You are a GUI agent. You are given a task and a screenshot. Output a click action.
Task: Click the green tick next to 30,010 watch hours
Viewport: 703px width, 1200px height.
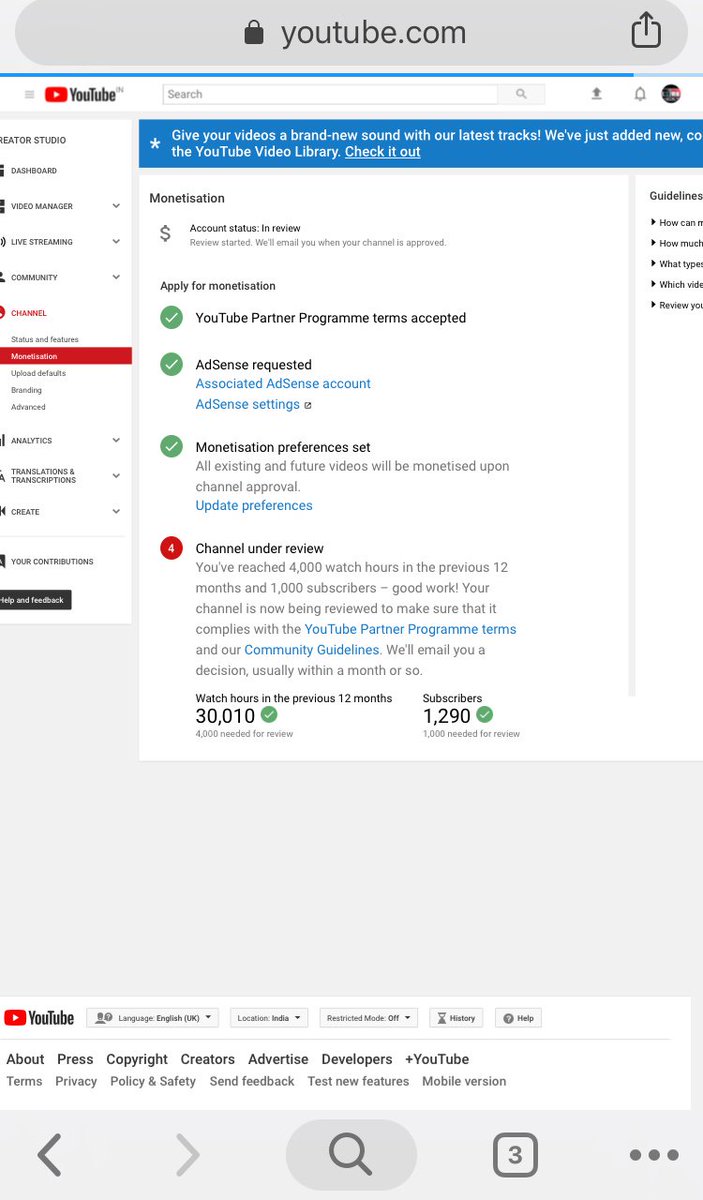(x=269, y=715)
